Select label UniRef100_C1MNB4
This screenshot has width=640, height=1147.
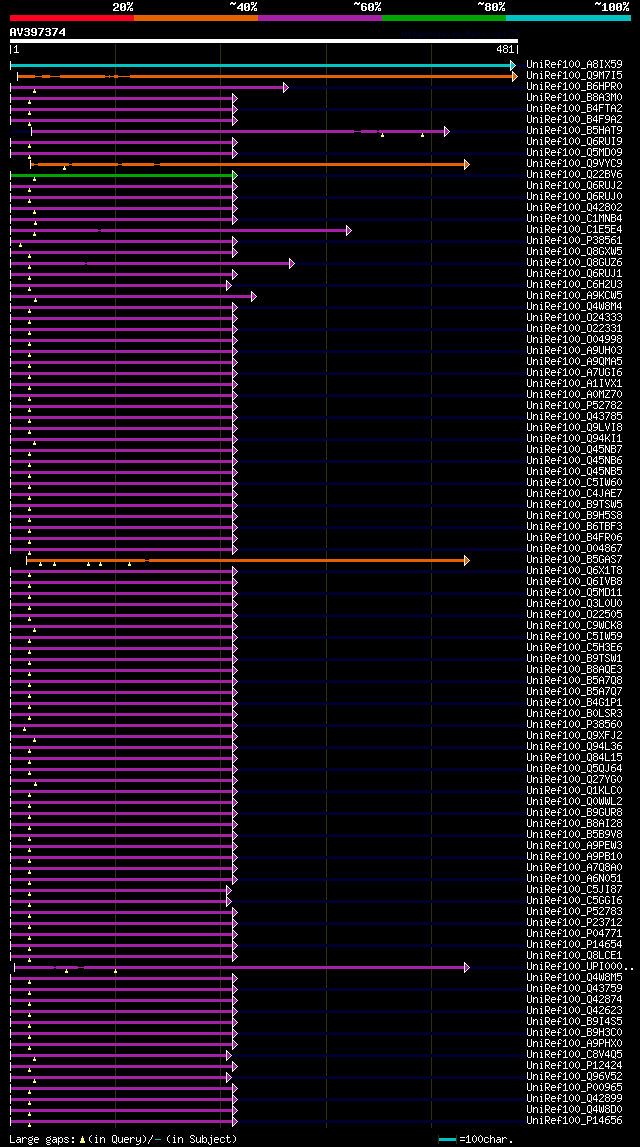click(x=574, y=219)
